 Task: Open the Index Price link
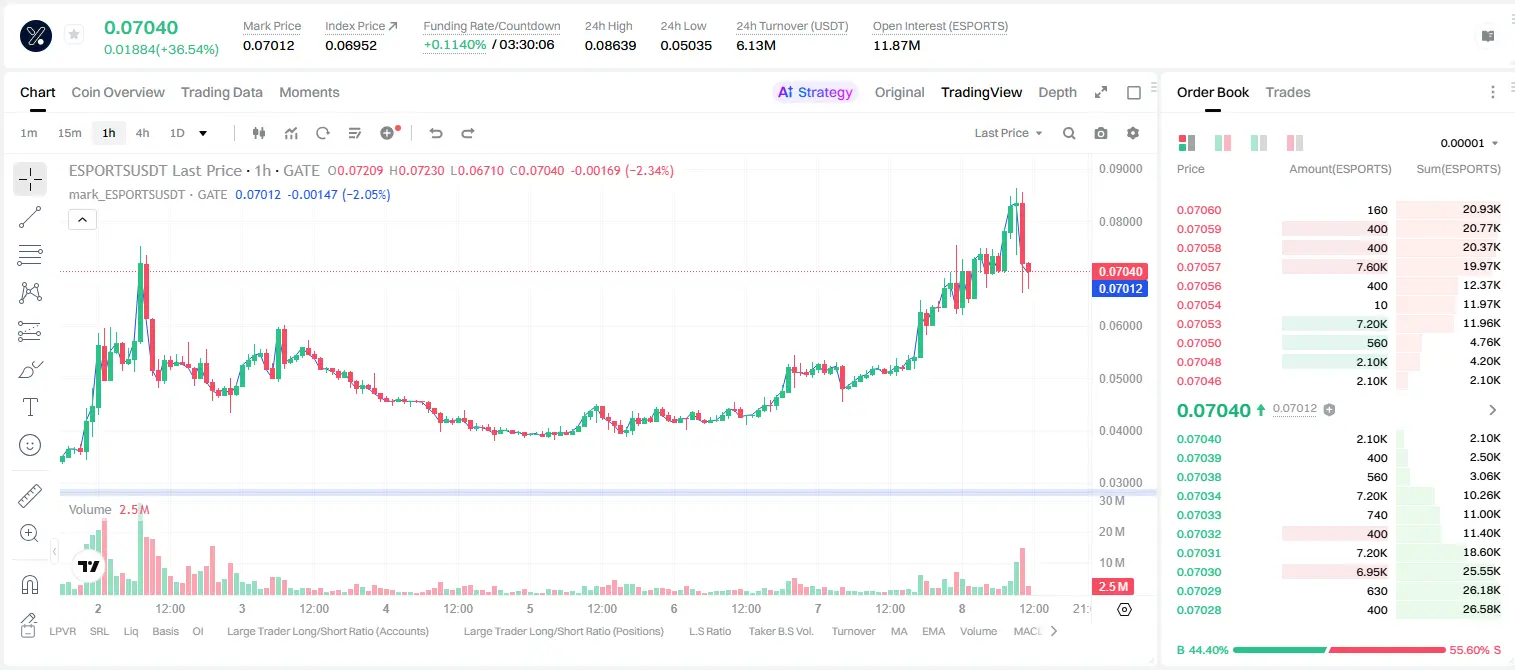(361, 25)
